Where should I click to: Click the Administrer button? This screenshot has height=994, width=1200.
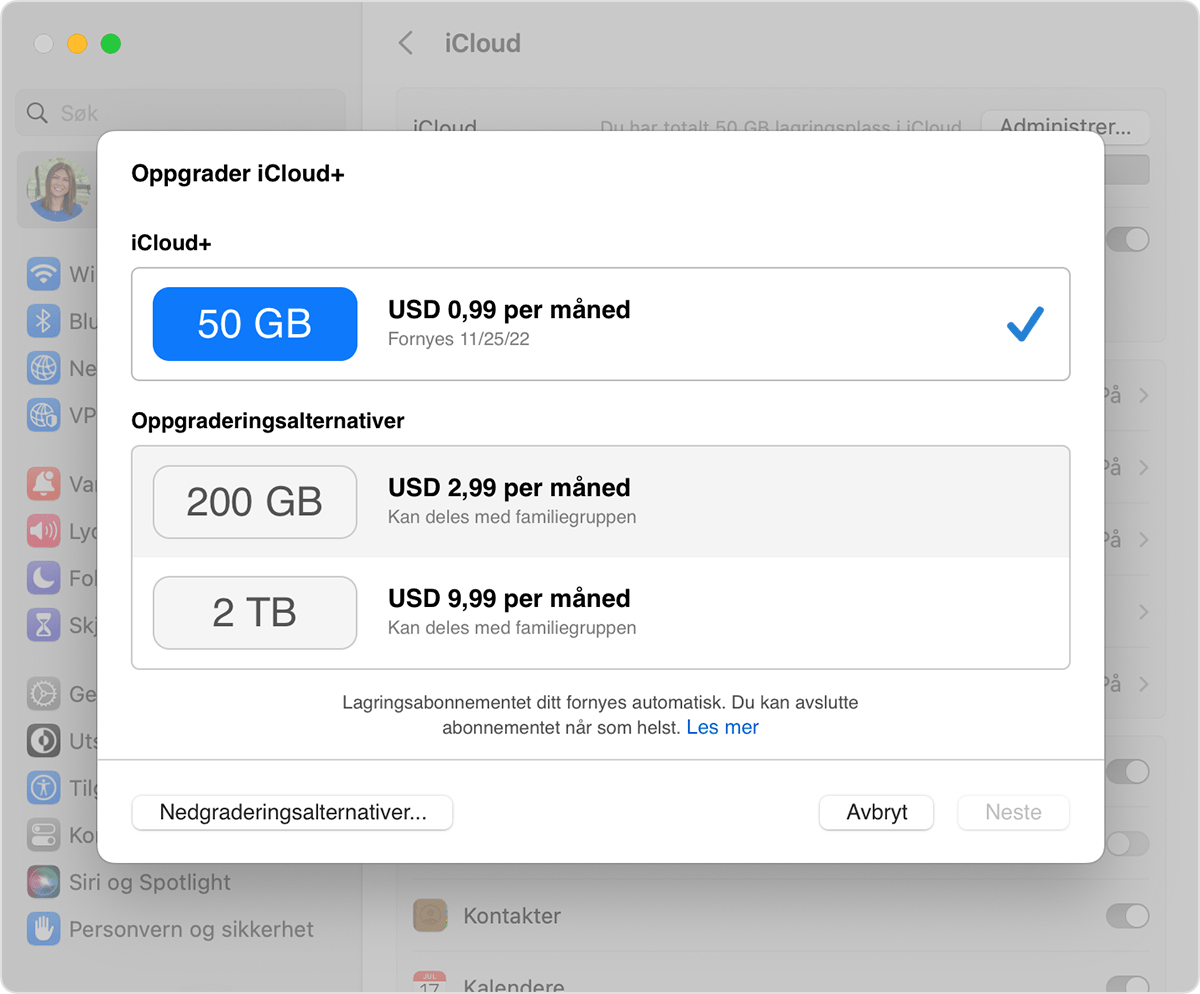click(1065, 127)
